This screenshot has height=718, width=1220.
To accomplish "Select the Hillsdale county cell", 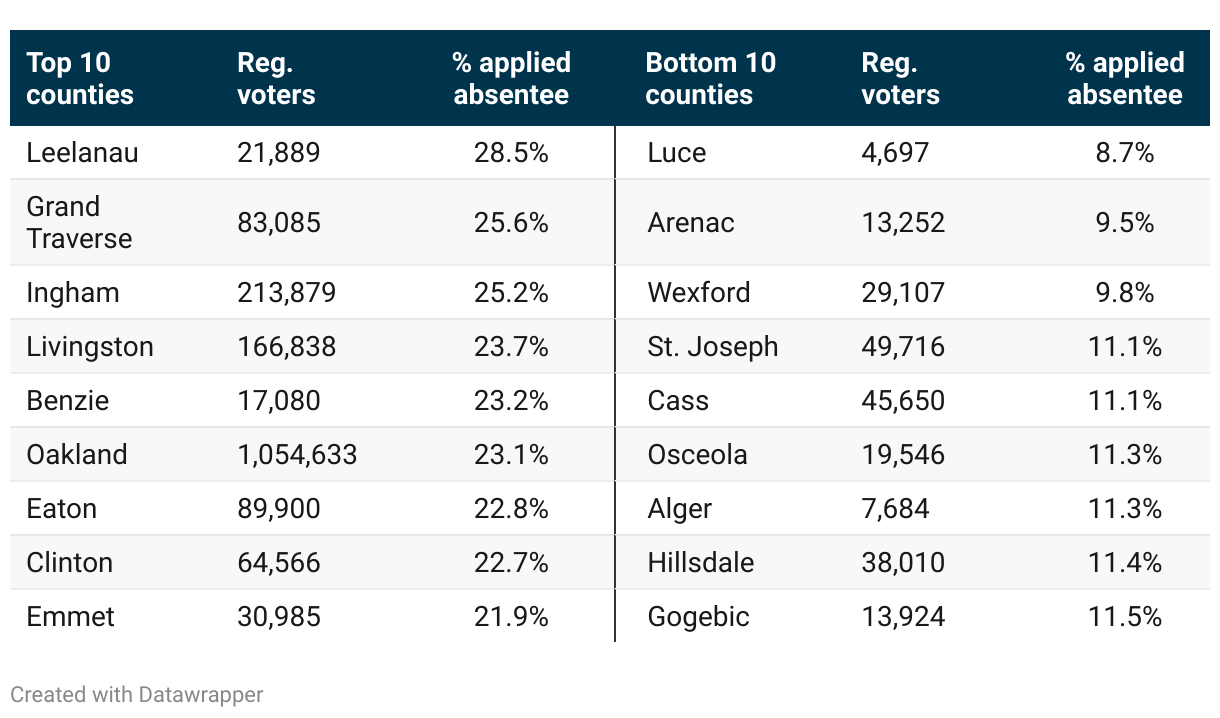I will 700,563.
